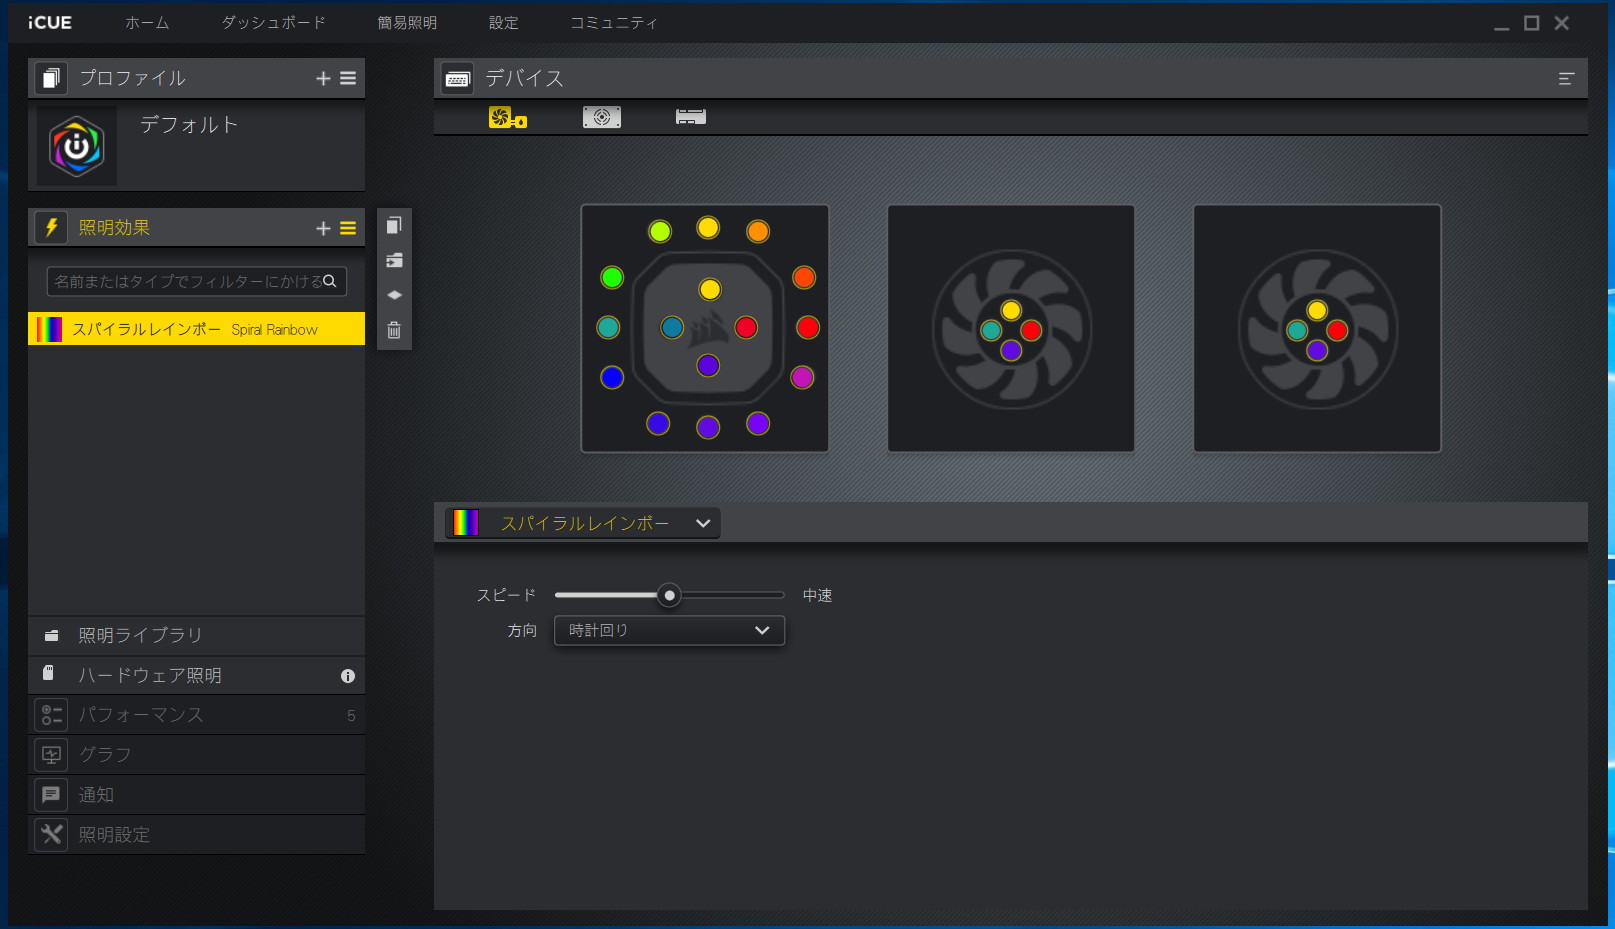Save effect to library icon
This screenshot has width=1615, height=929.
[394, 260]
